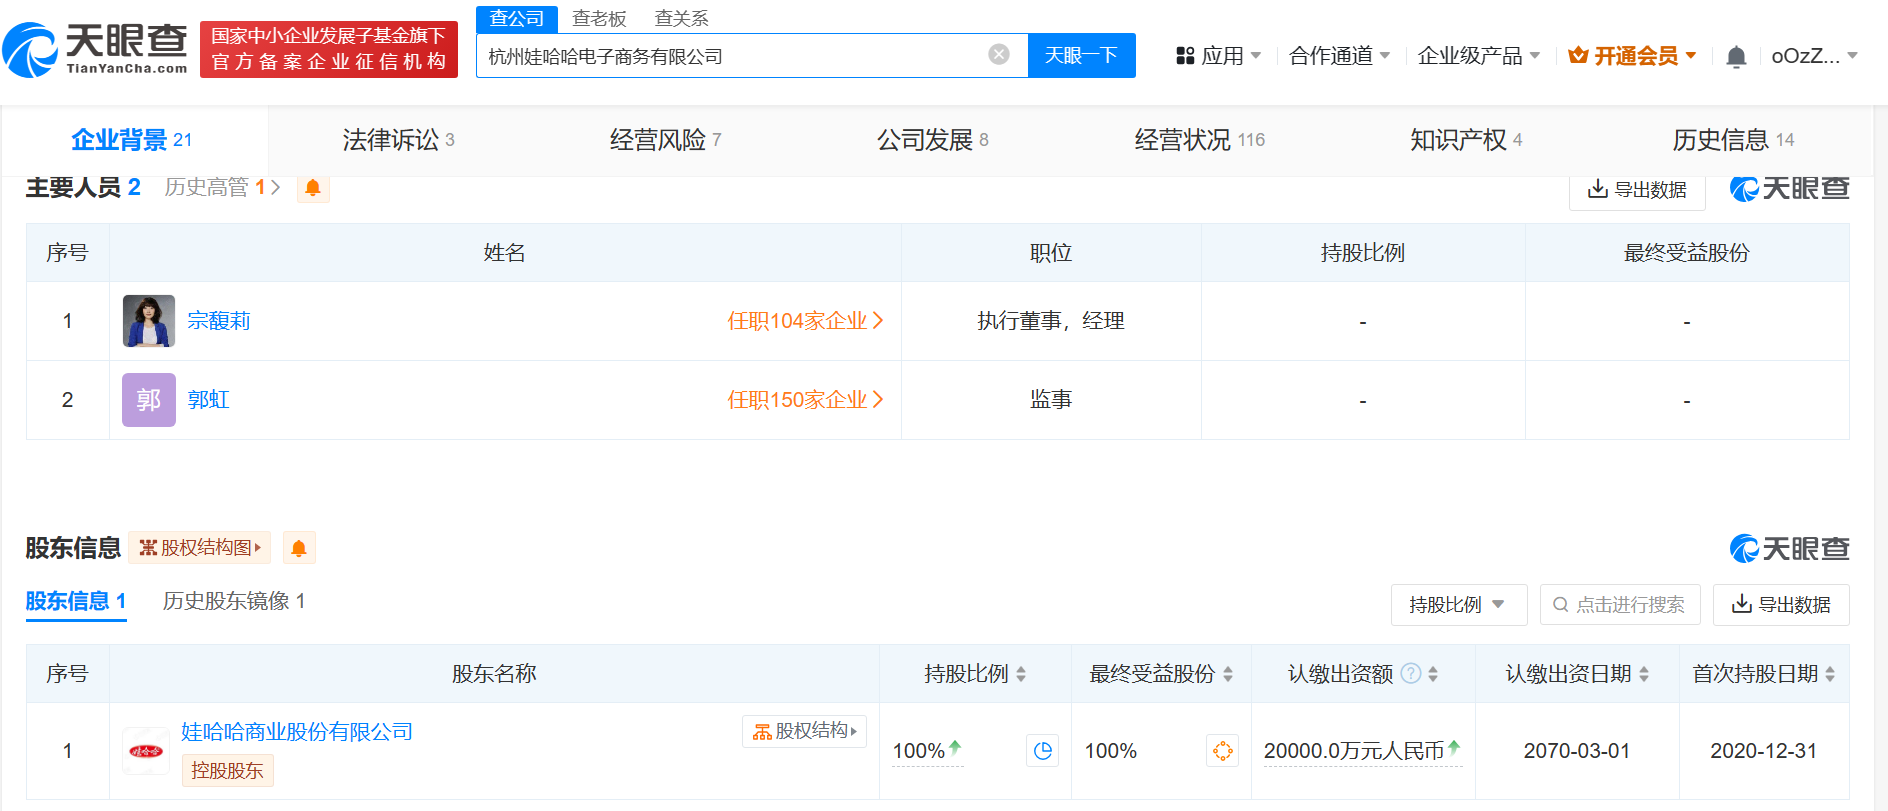This screenshot has height=811, width=1888.
Task: Click alert bell next to 主要人员
Action: pyautogui.click(x=313, y=188)
